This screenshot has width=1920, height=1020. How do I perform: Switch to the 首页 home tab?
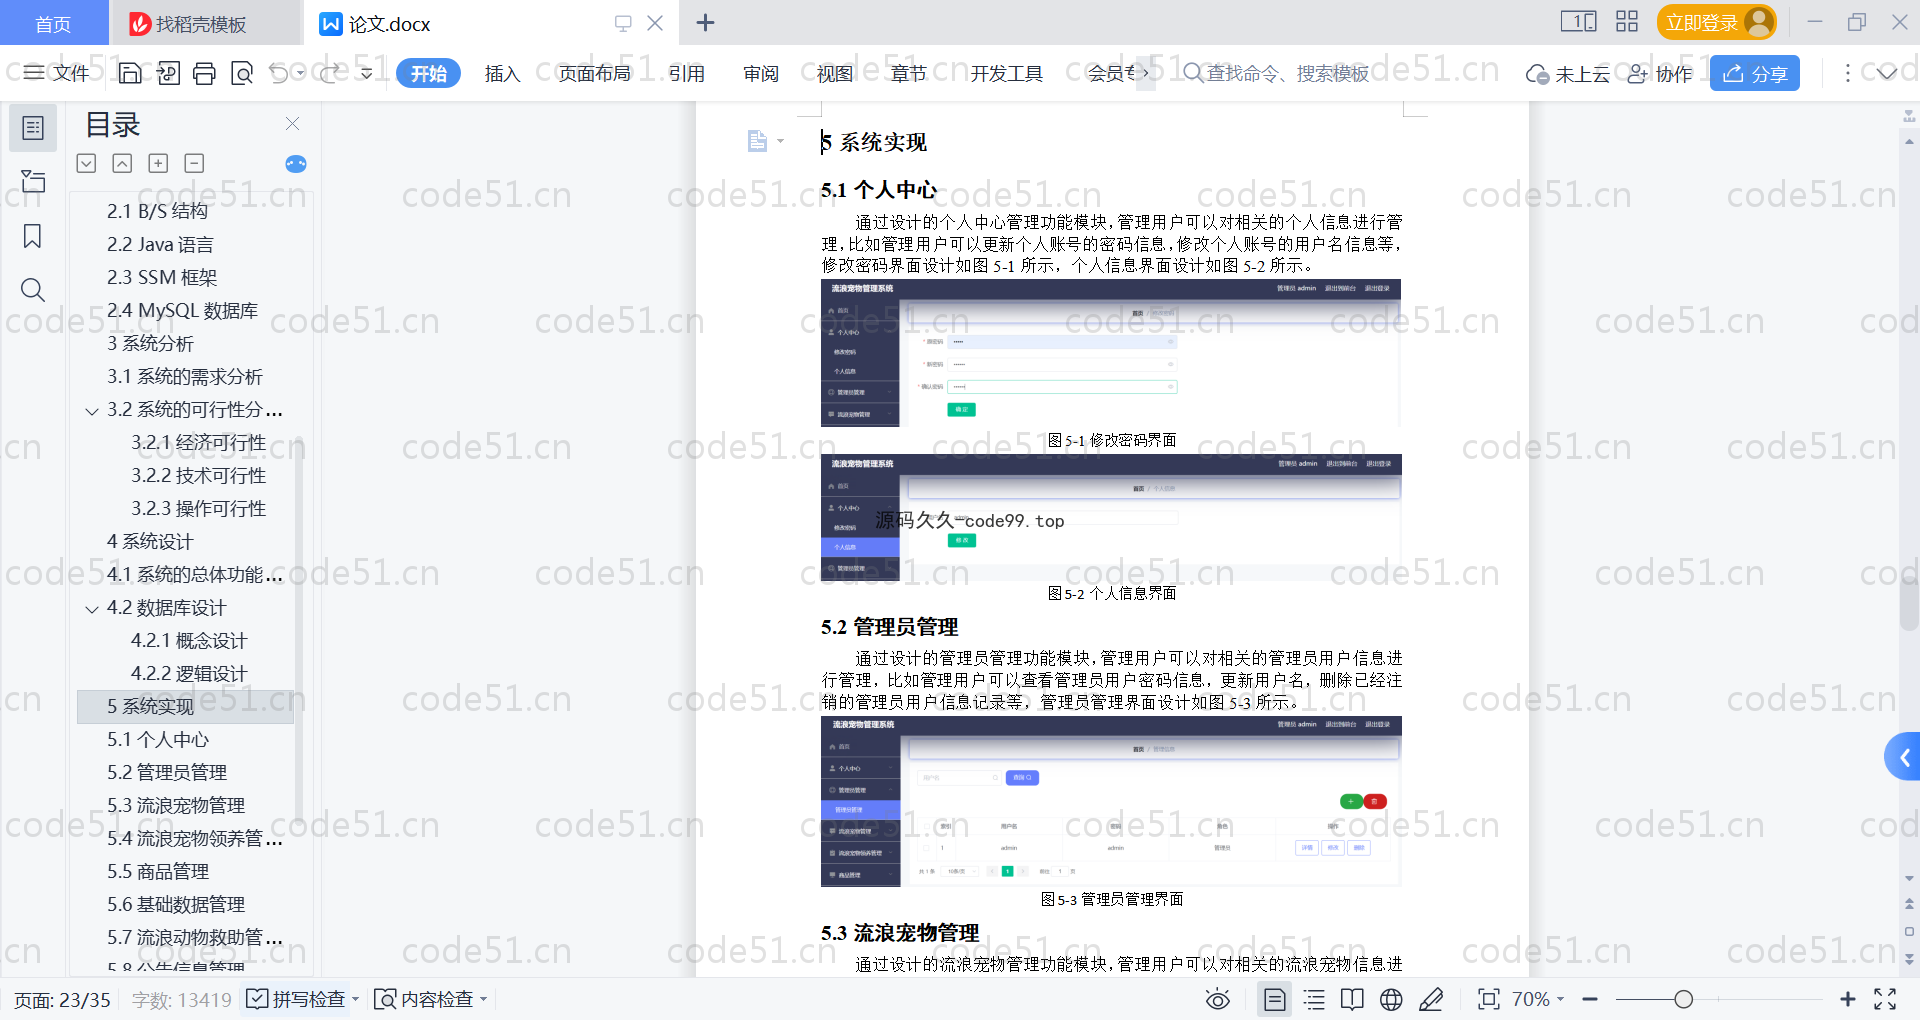(x=53, y=23)
